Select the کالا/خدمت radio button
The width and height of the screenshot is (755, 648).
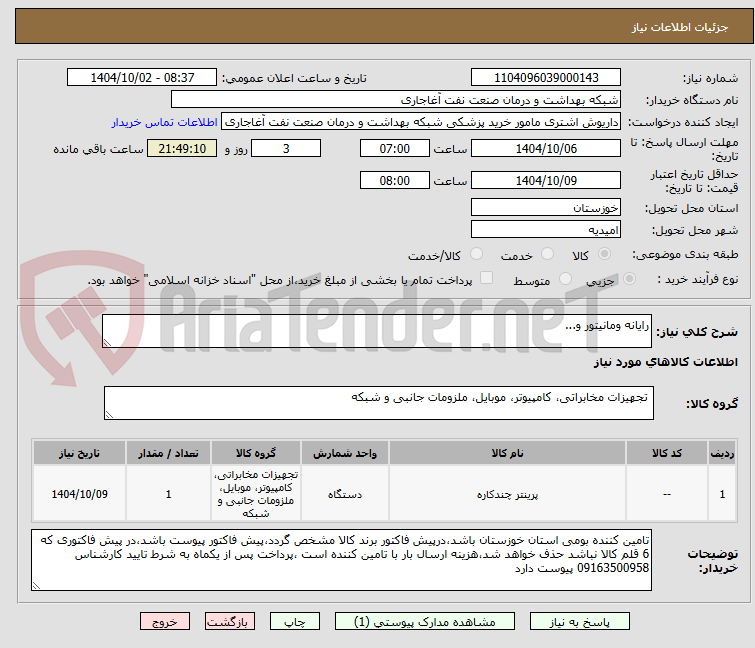click(x=476, y=254)
